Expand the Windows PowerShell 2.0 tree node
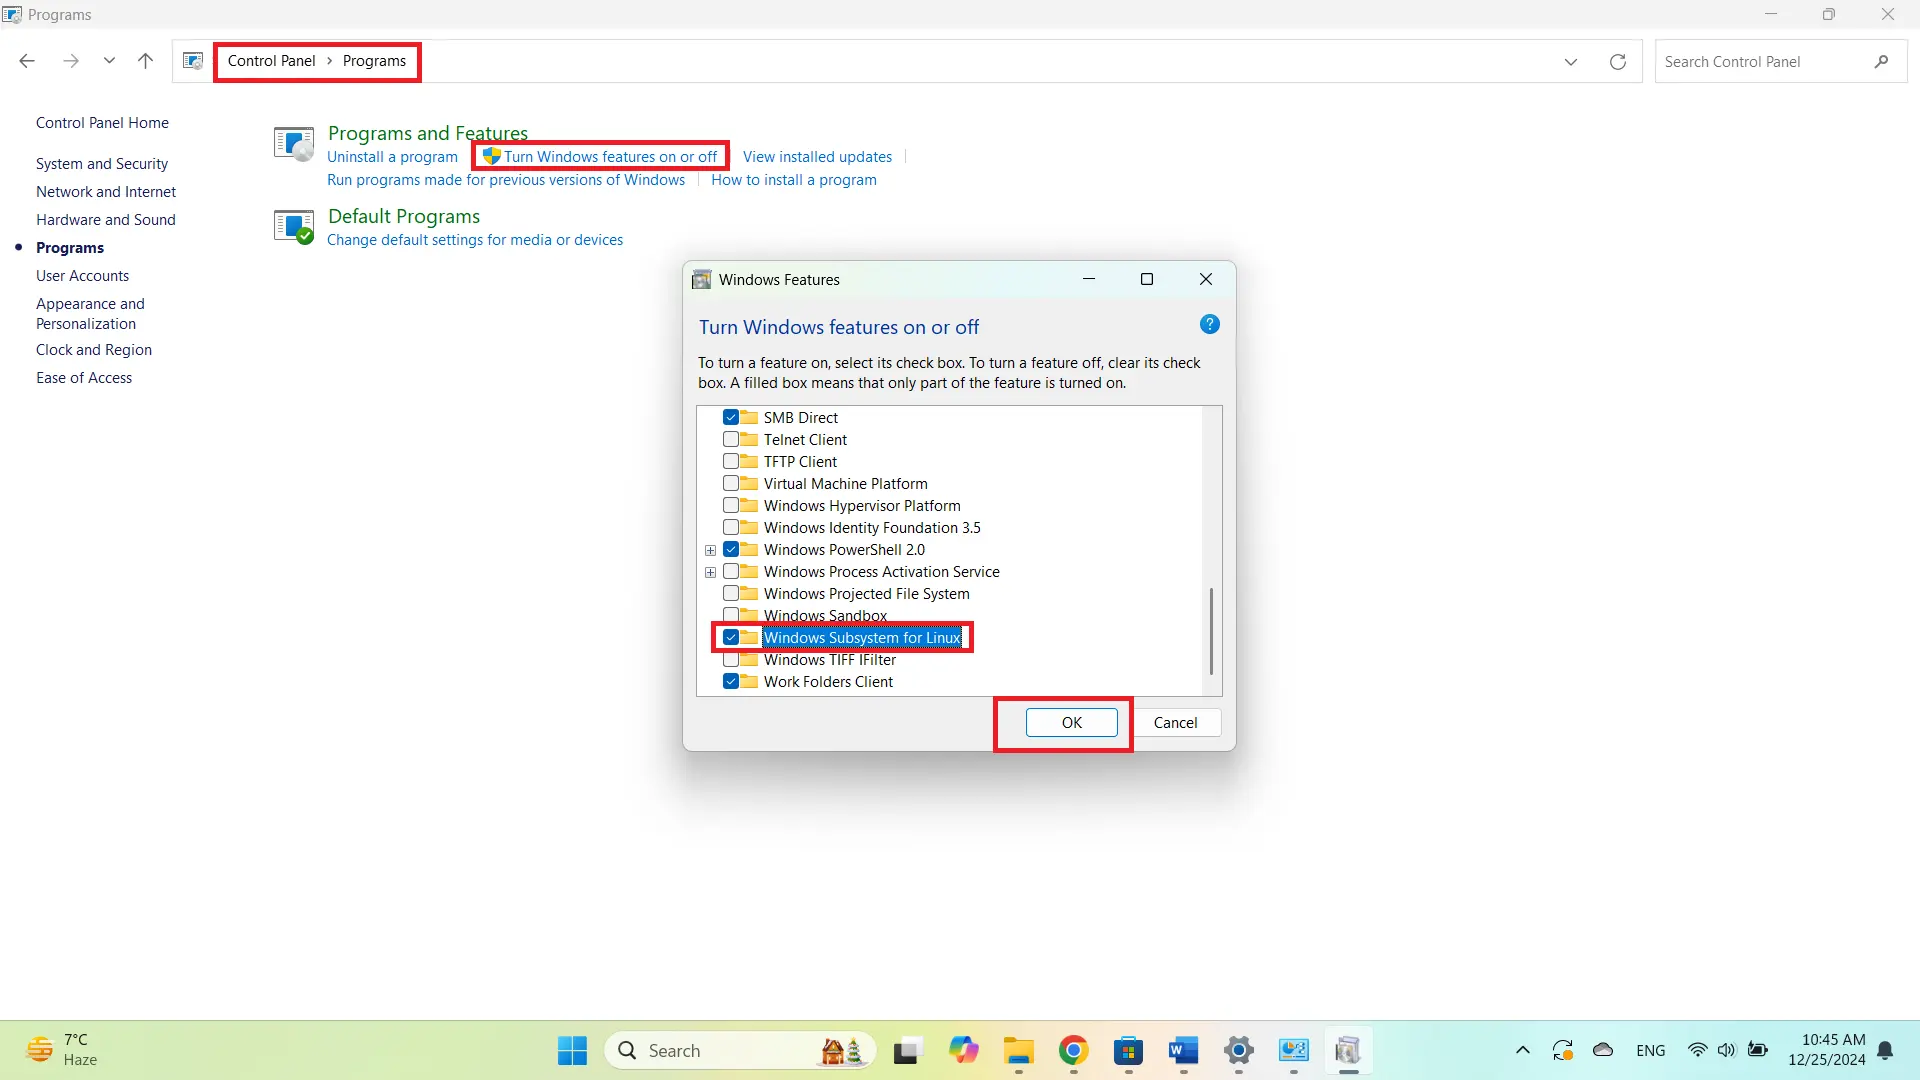 (x=710, y=550)
